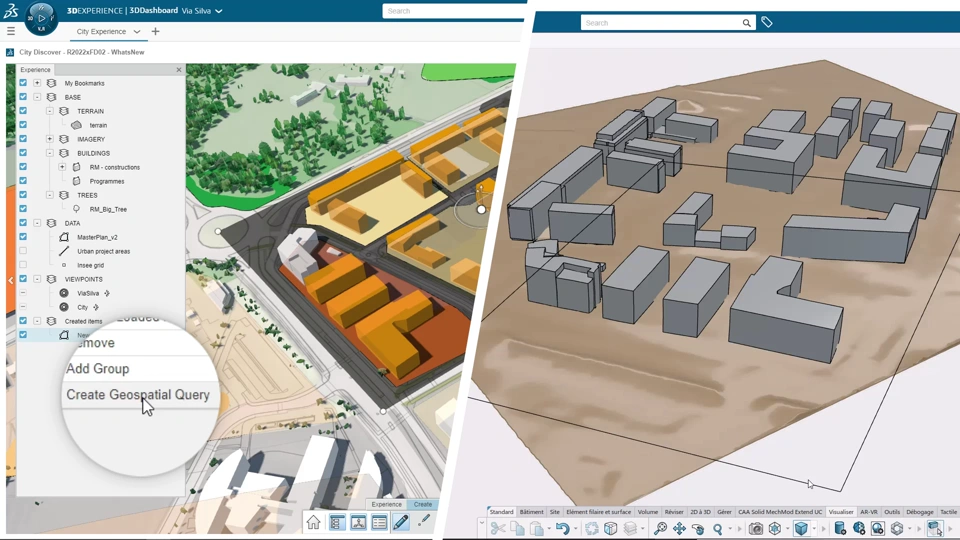Choose Create Geospatial Query menu entry
The width and height of the screenshot is (960, 540).
coord(138,395)
